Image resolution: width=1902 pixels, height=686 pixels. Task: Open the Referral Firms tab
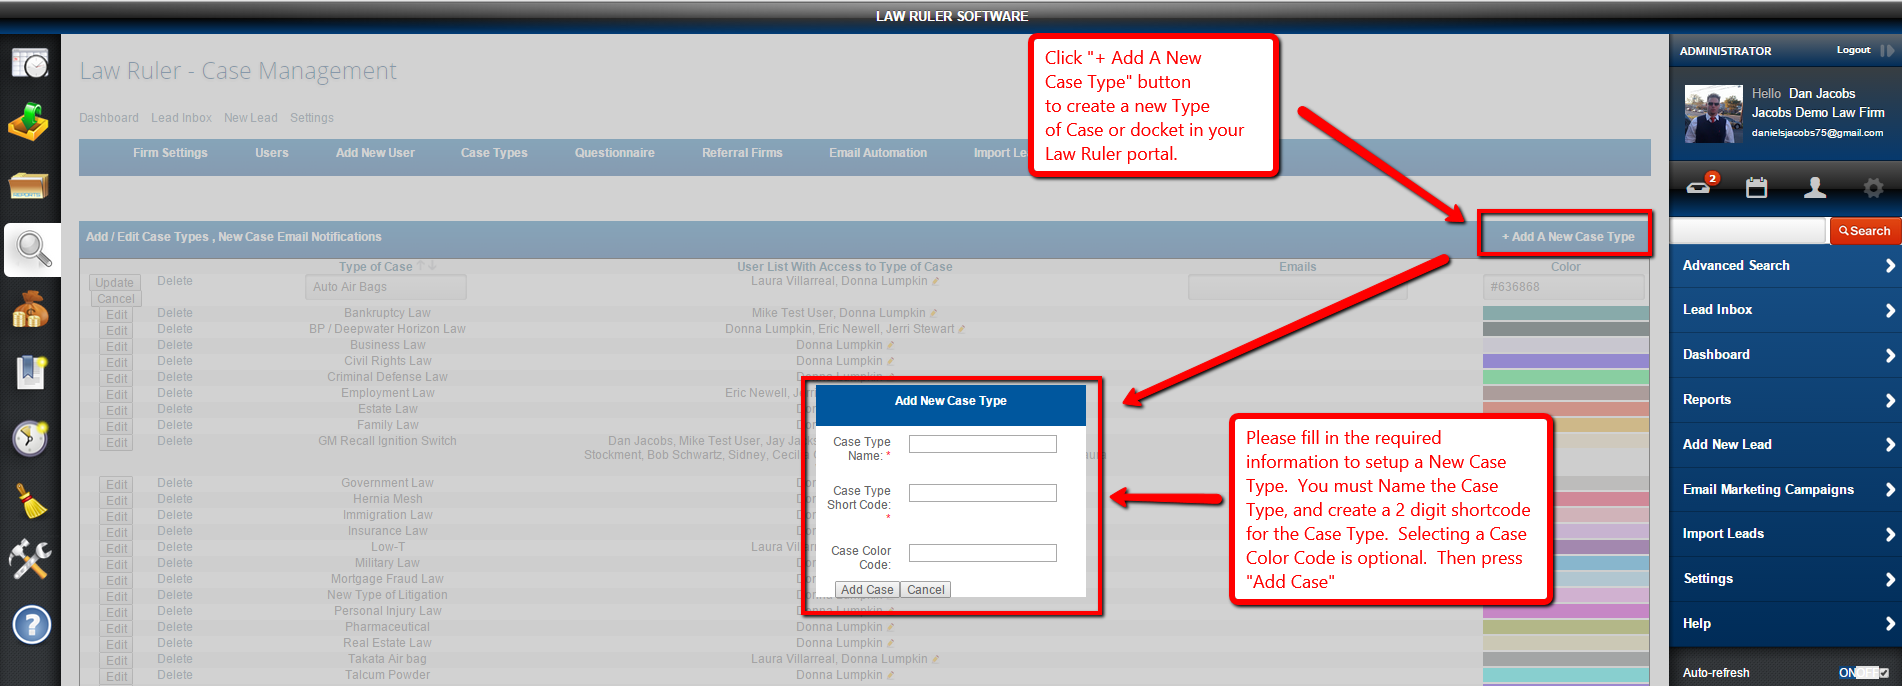(742, 153)
